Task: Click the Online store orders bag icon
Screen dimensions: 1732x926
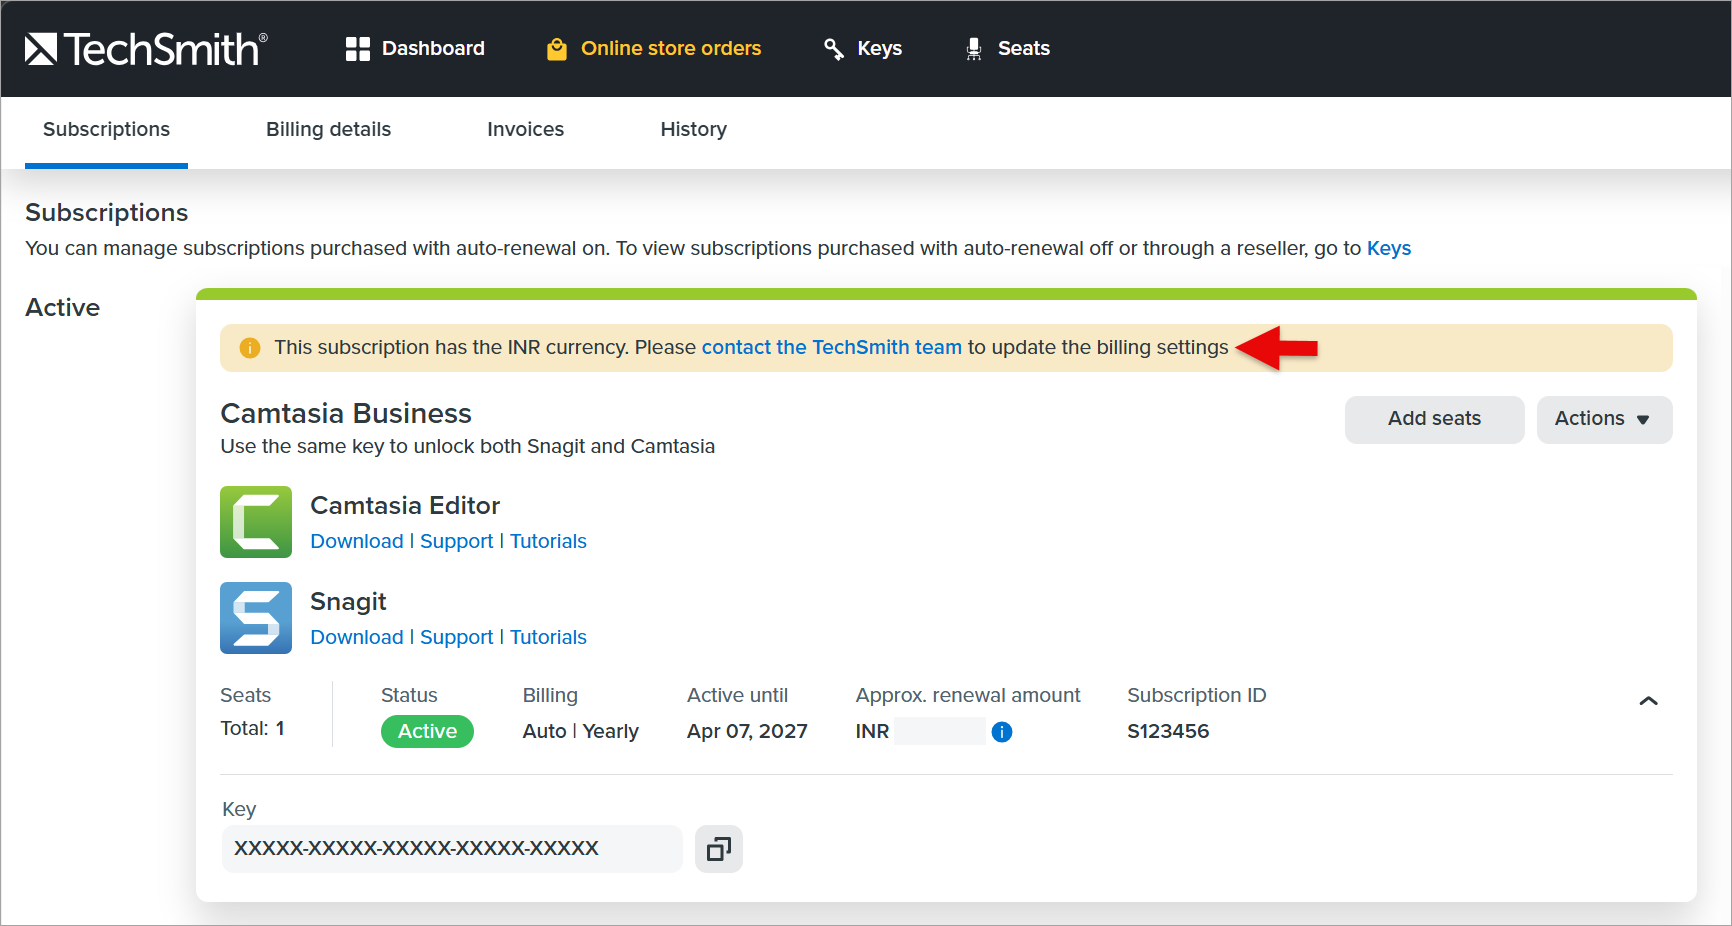Action: [557, 49]
